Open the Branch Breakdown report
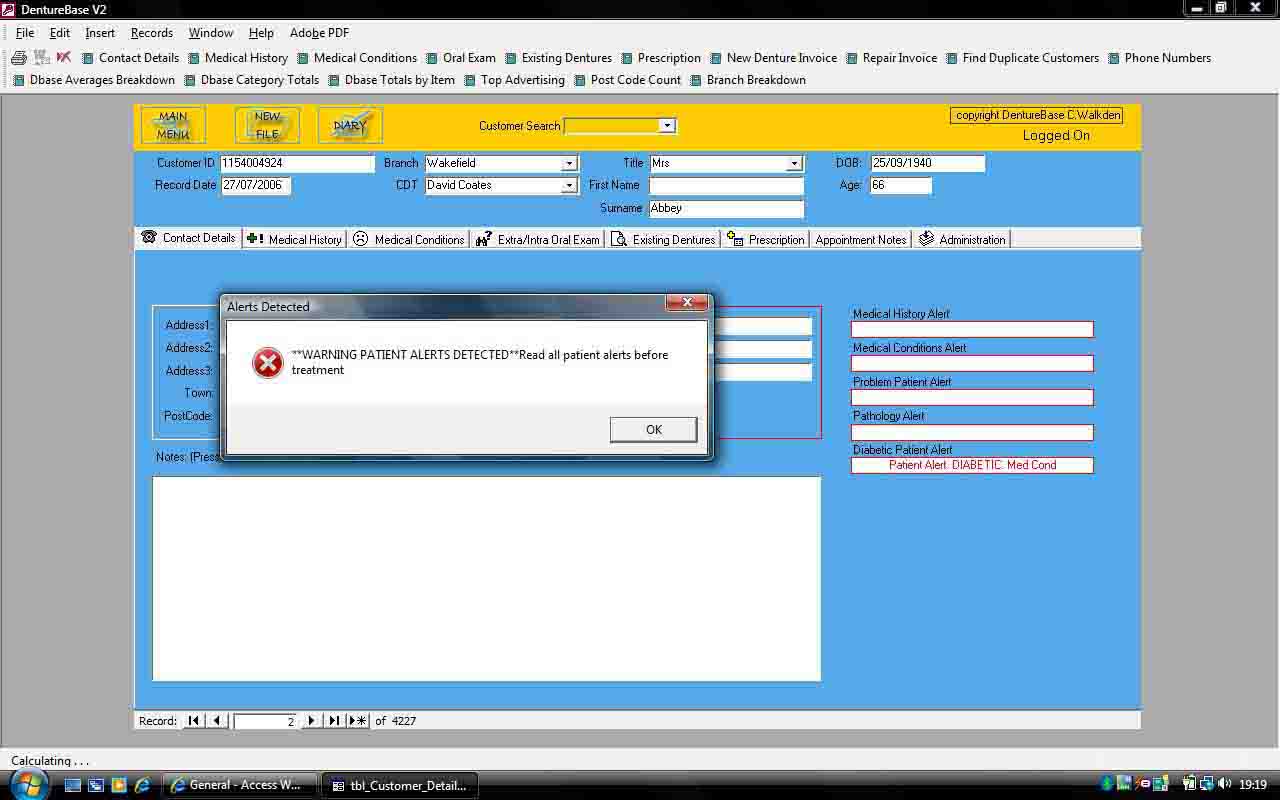Image resolution: width=1280 pixels, height=800 pixels. pos(748,80)
